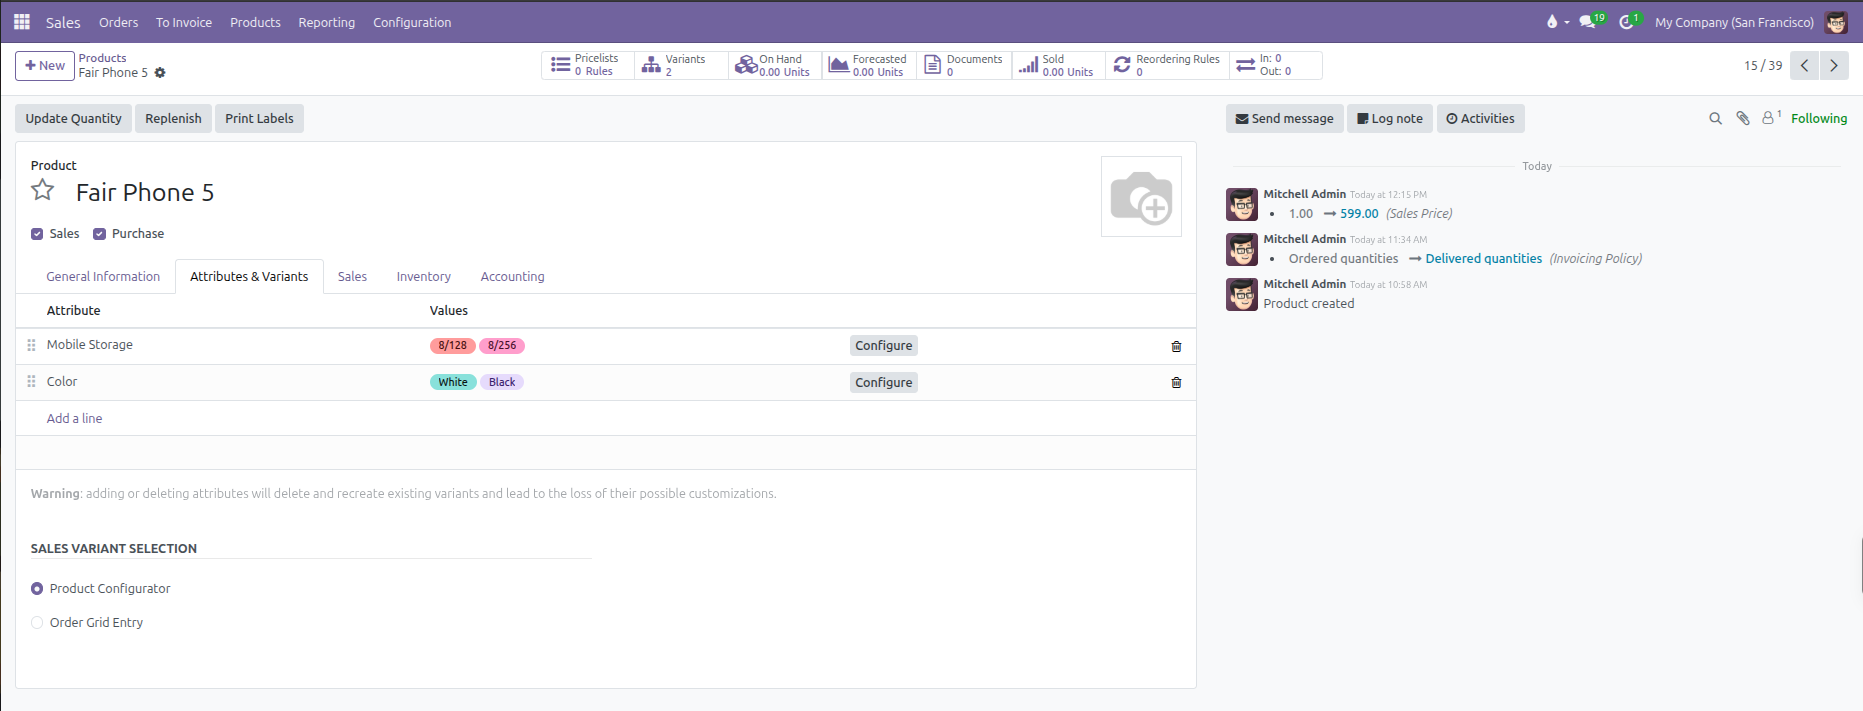The width and height of the screenshot is (1863, 711).
Task: Delete the Color attribute line
Action: tap(1176, 382)
